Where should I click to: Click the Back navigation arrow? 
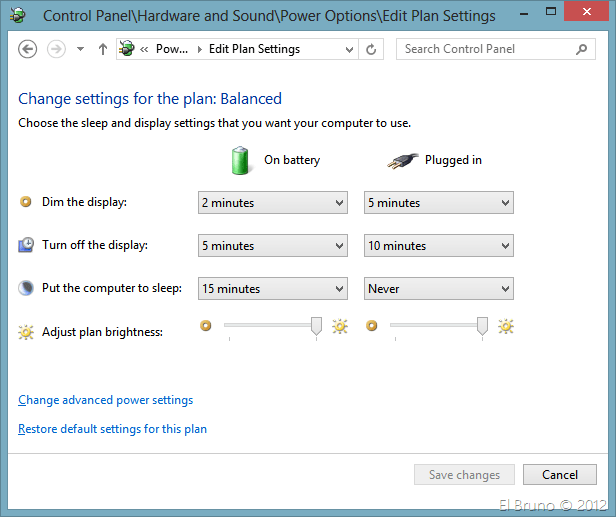[x=28, y=49]
